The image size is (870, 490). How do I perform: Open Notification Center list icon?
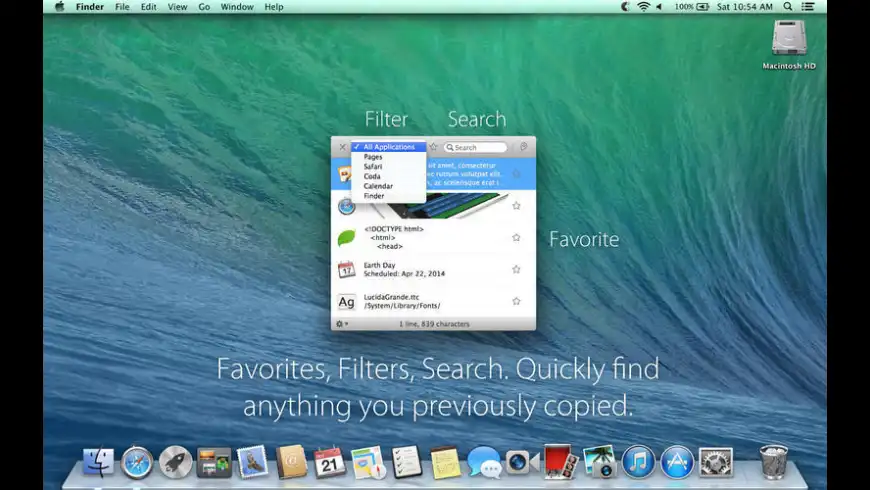point(808,7)
